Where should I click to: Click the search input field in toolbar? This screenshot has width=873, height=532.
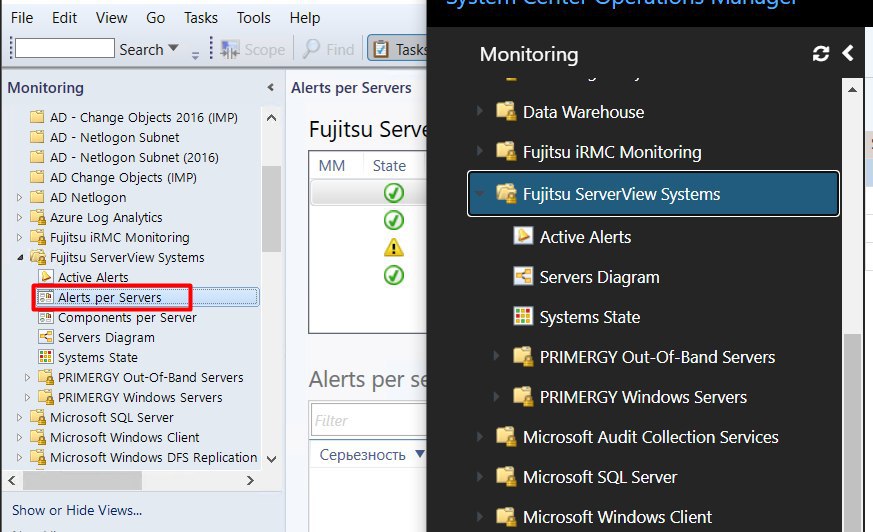point(65,48)
